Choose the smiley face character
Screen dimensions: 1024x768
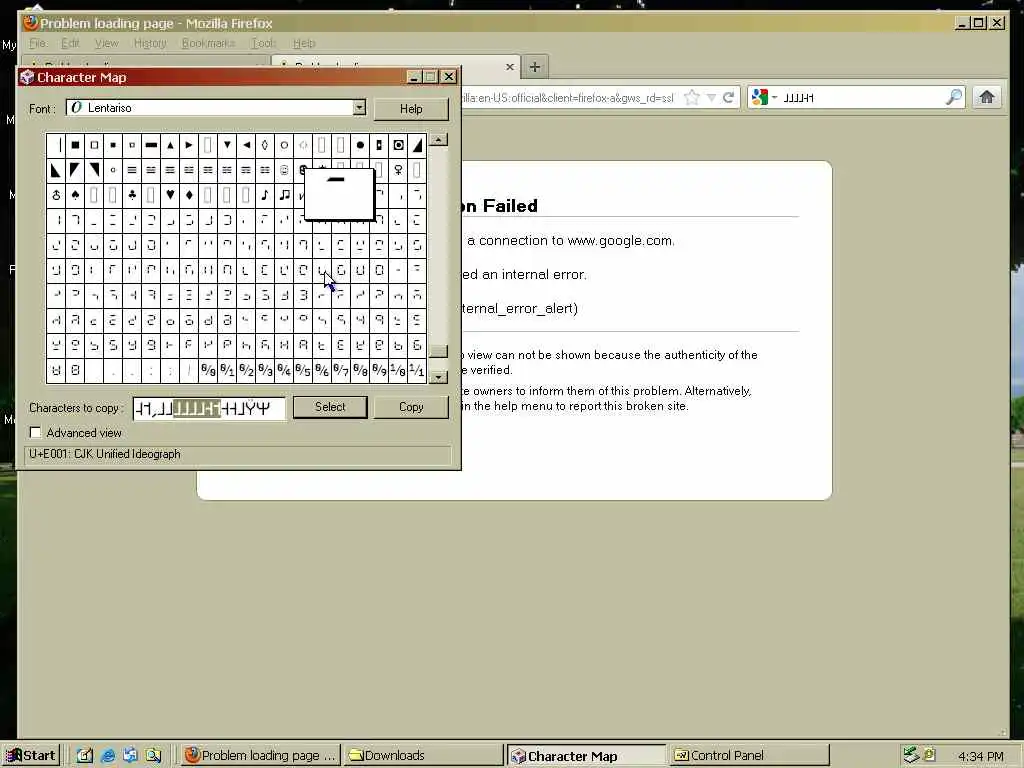coord(284,170)
